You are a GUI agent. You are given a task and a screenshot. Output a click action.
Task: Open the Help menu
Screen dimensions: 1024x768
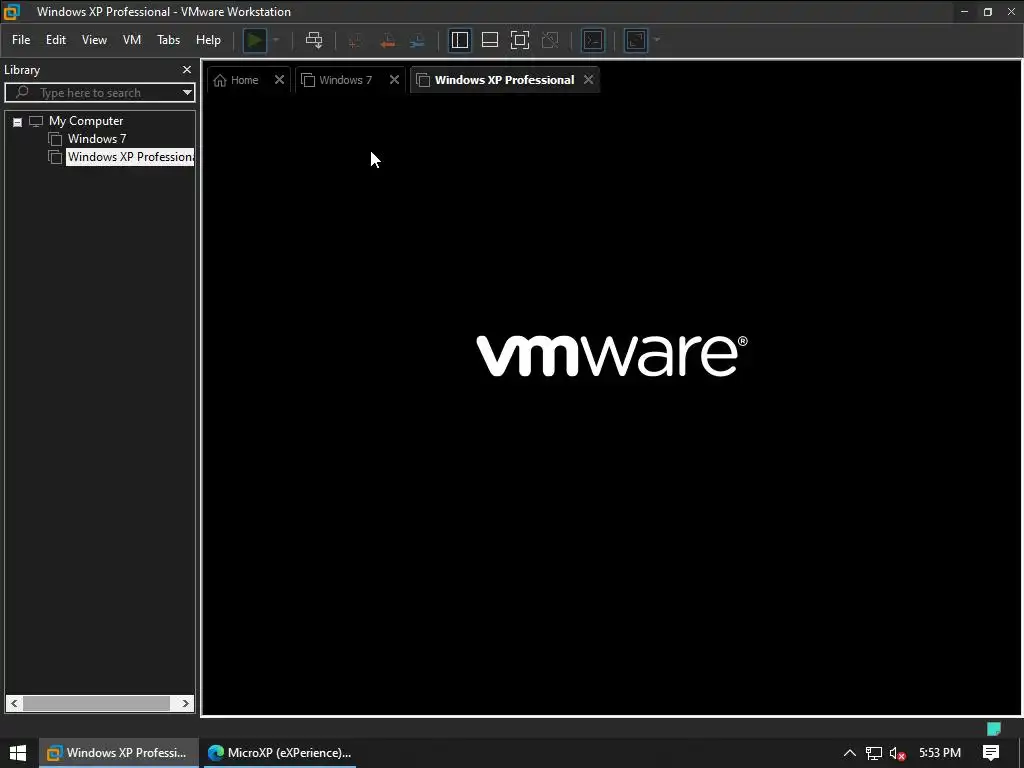coord(208,40)
